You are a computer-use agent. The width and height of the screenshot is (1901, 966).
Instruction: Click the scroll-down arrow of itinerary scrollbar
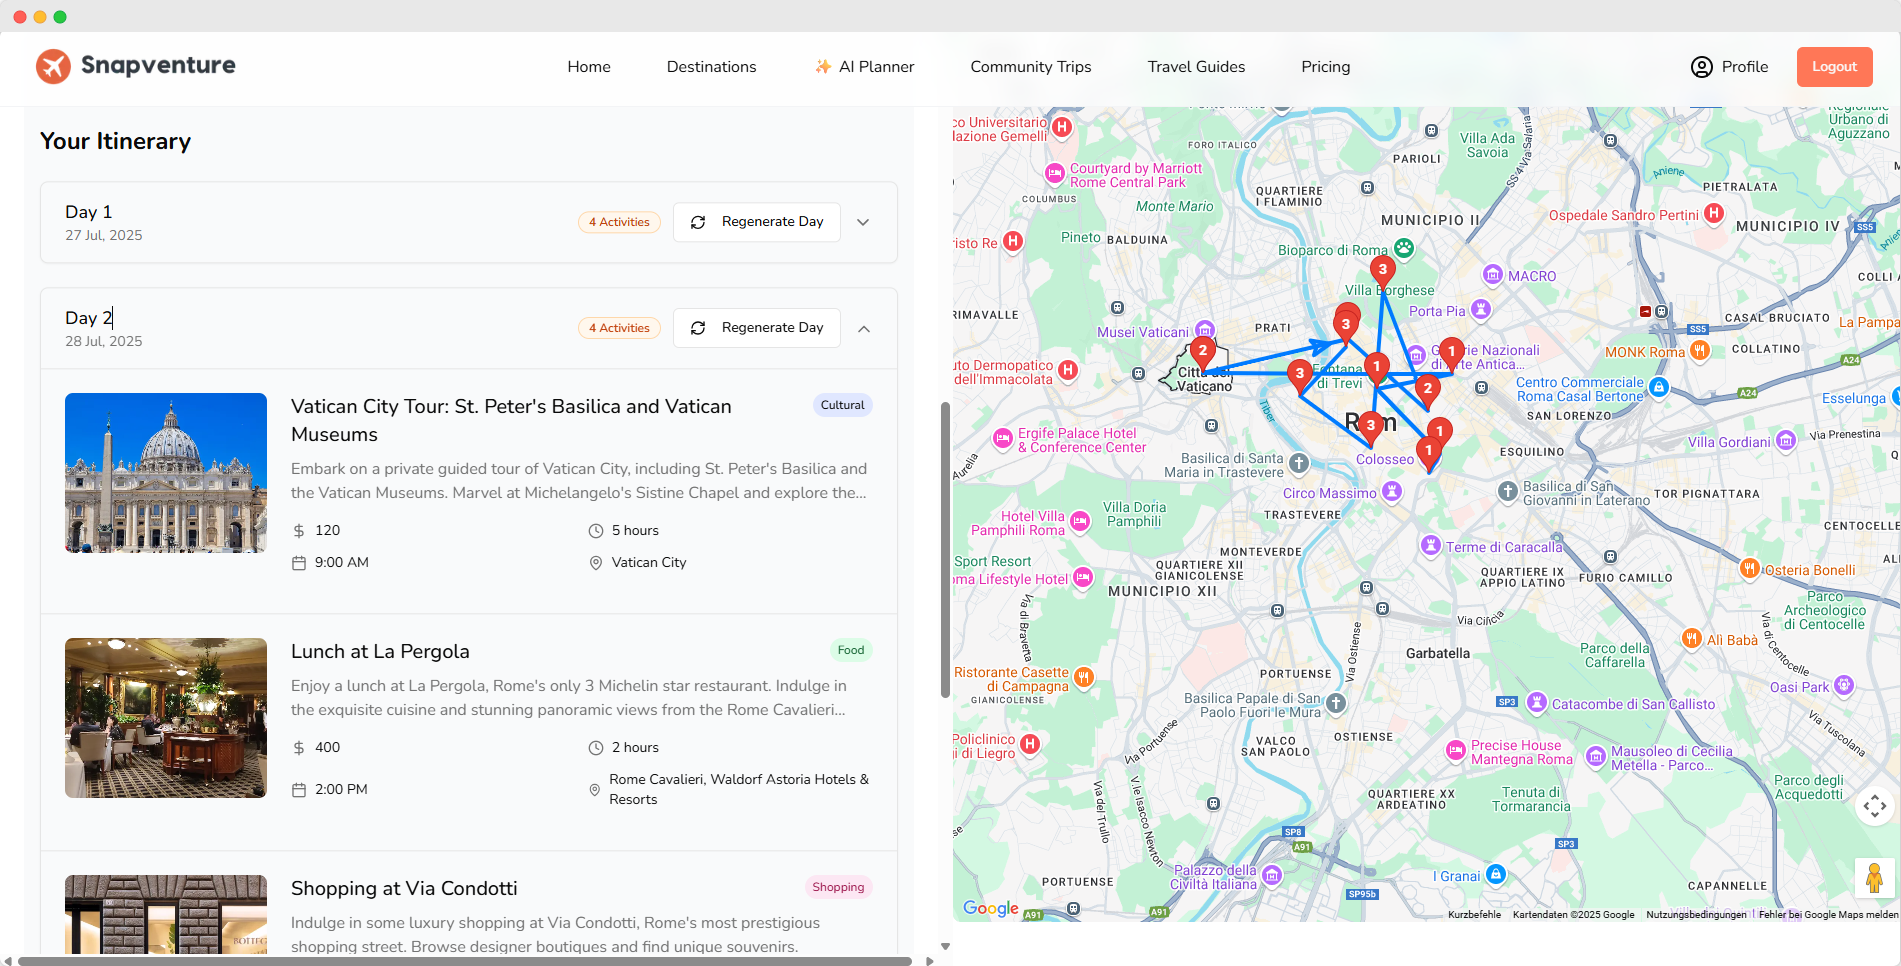click(945, 946)
